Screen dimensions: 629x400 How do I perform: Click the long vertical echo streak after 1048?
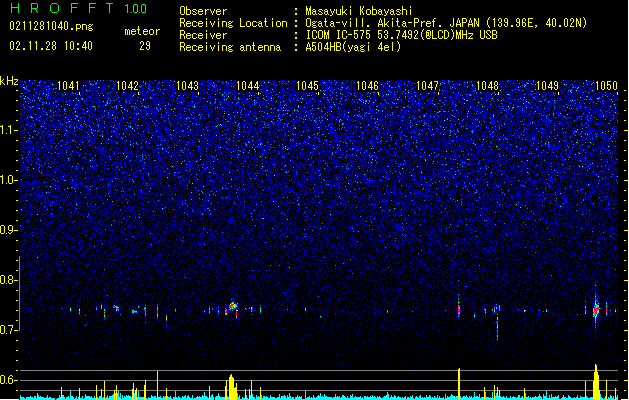pyautogui.click(x=497, y=325)
